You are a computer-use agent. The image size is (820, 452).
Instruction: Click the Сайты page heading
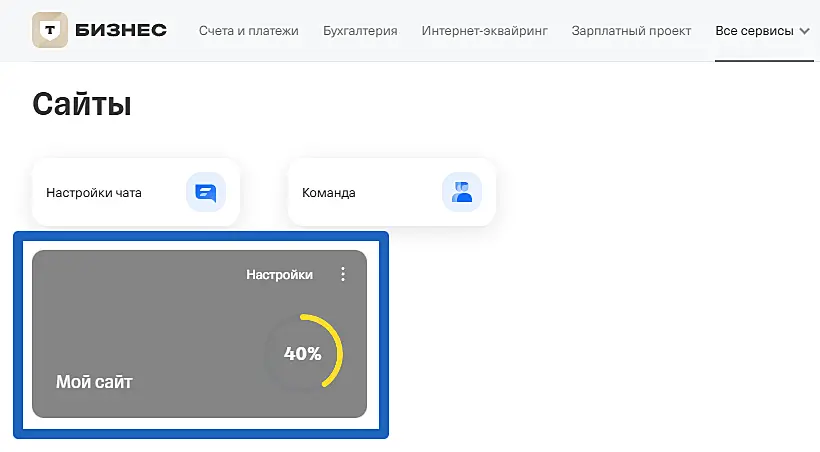point(82,104)
